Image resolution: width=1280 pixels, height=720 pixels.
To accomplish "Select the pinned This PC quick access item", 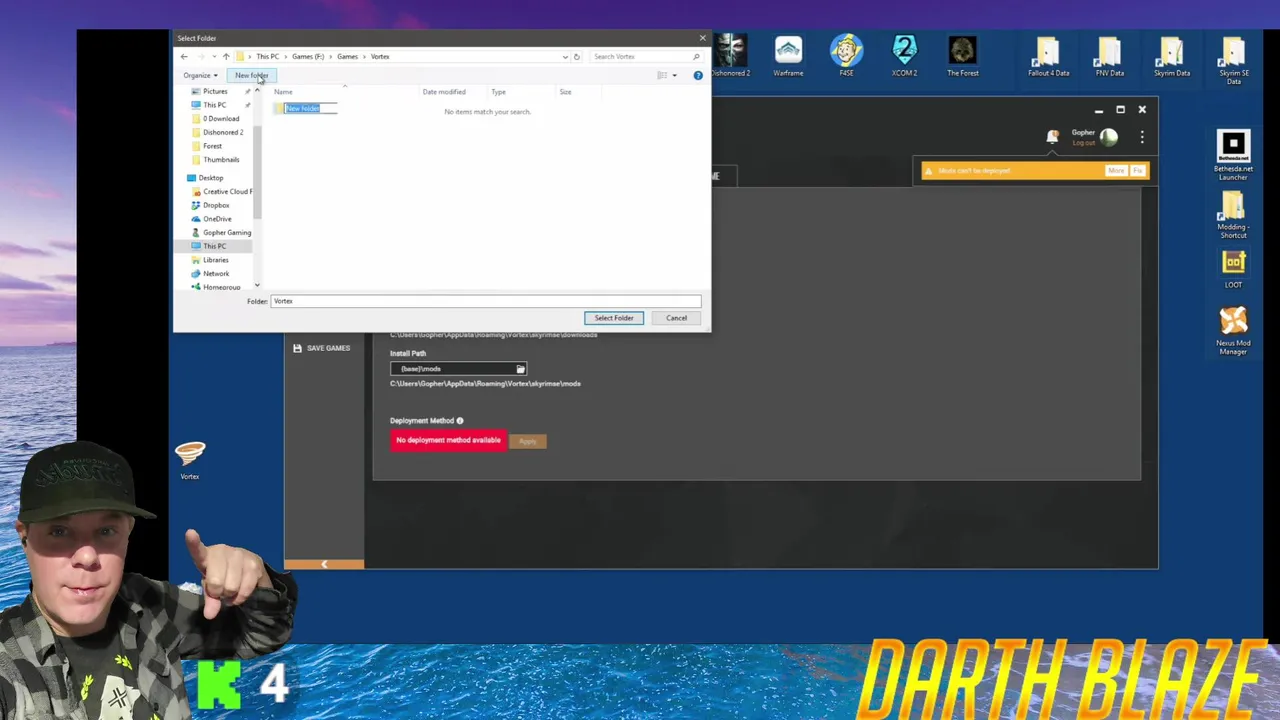I will 215,105.
